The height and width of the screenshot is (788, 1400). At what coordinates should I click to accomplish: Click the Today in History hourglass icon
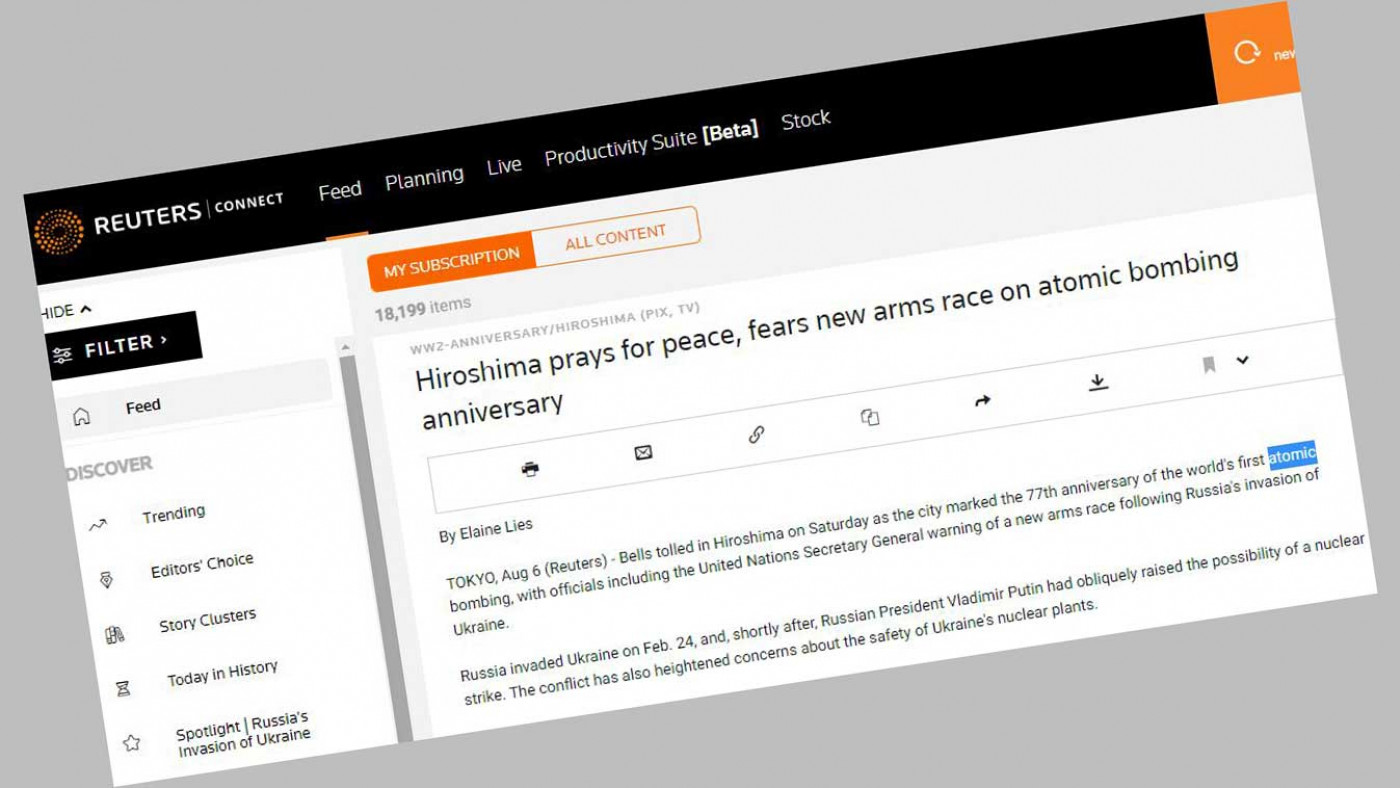click(123, 688)
